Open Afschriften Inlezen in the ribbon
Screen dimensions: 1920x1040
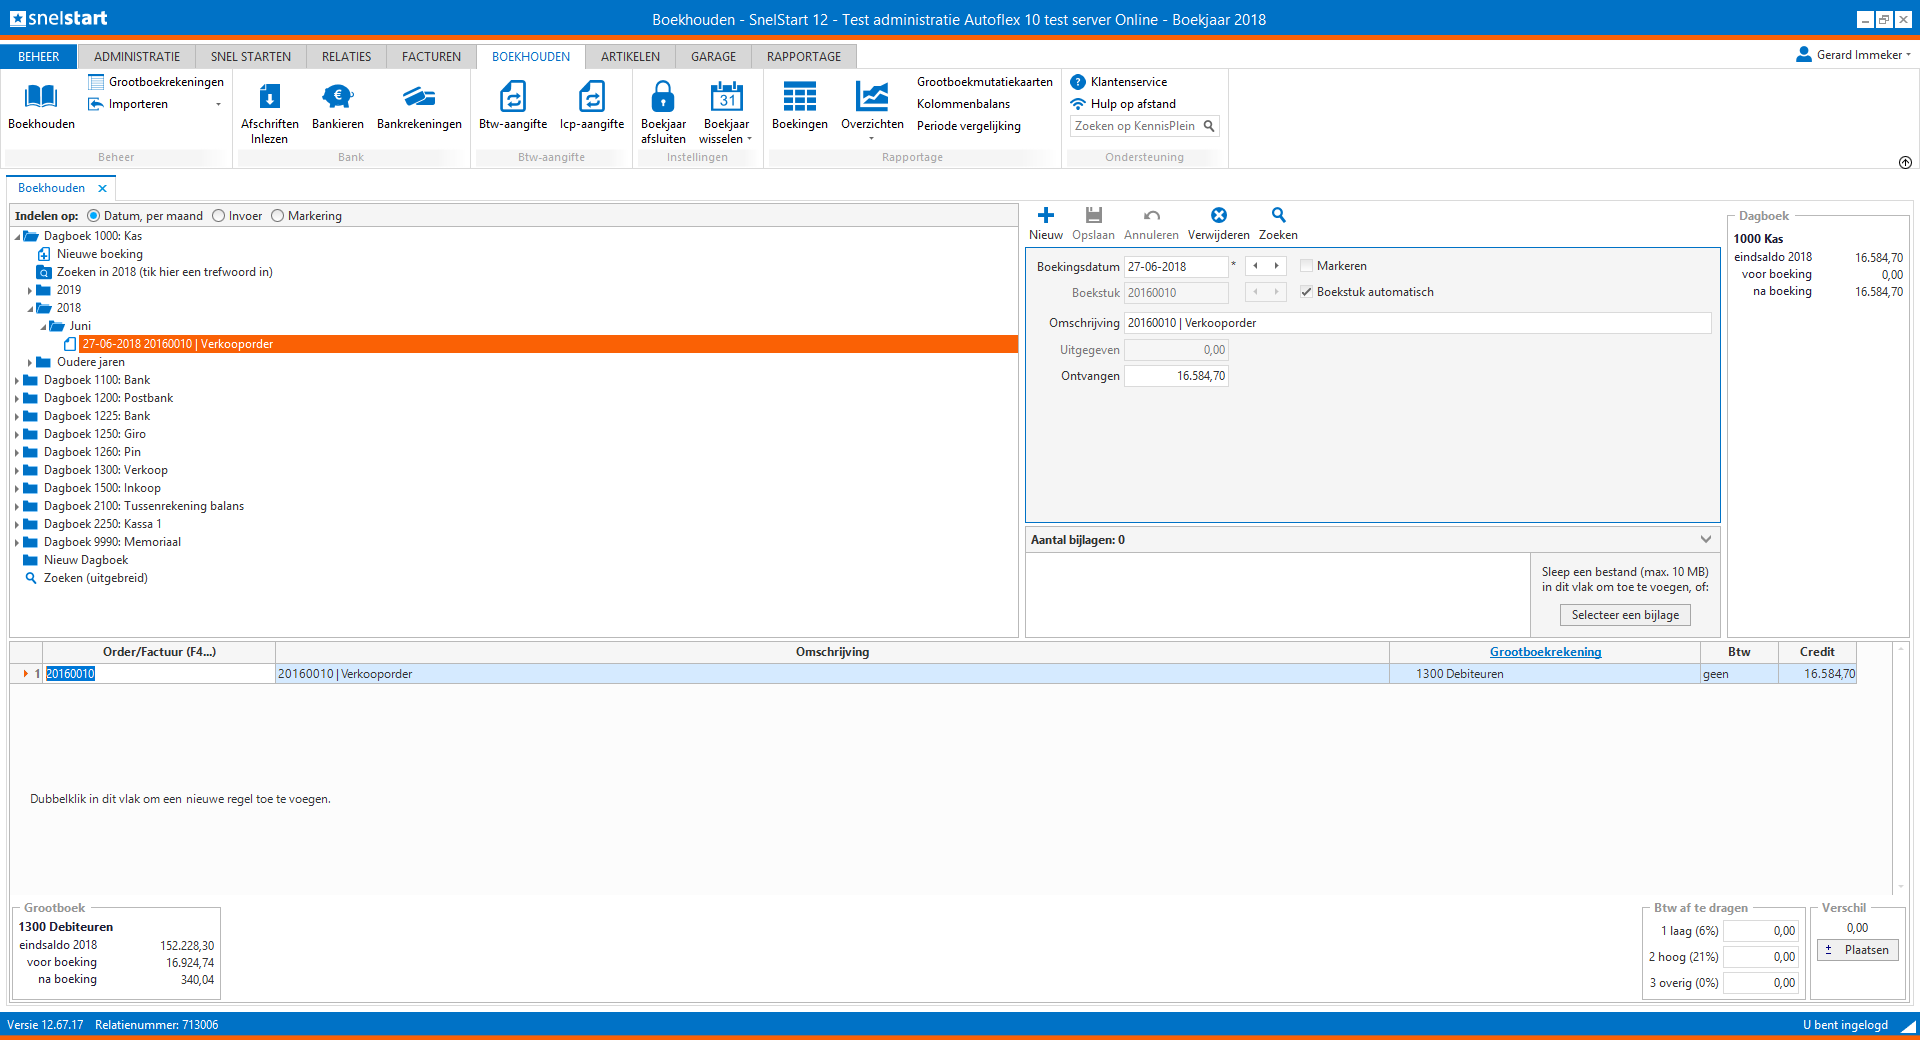[269, 98]
